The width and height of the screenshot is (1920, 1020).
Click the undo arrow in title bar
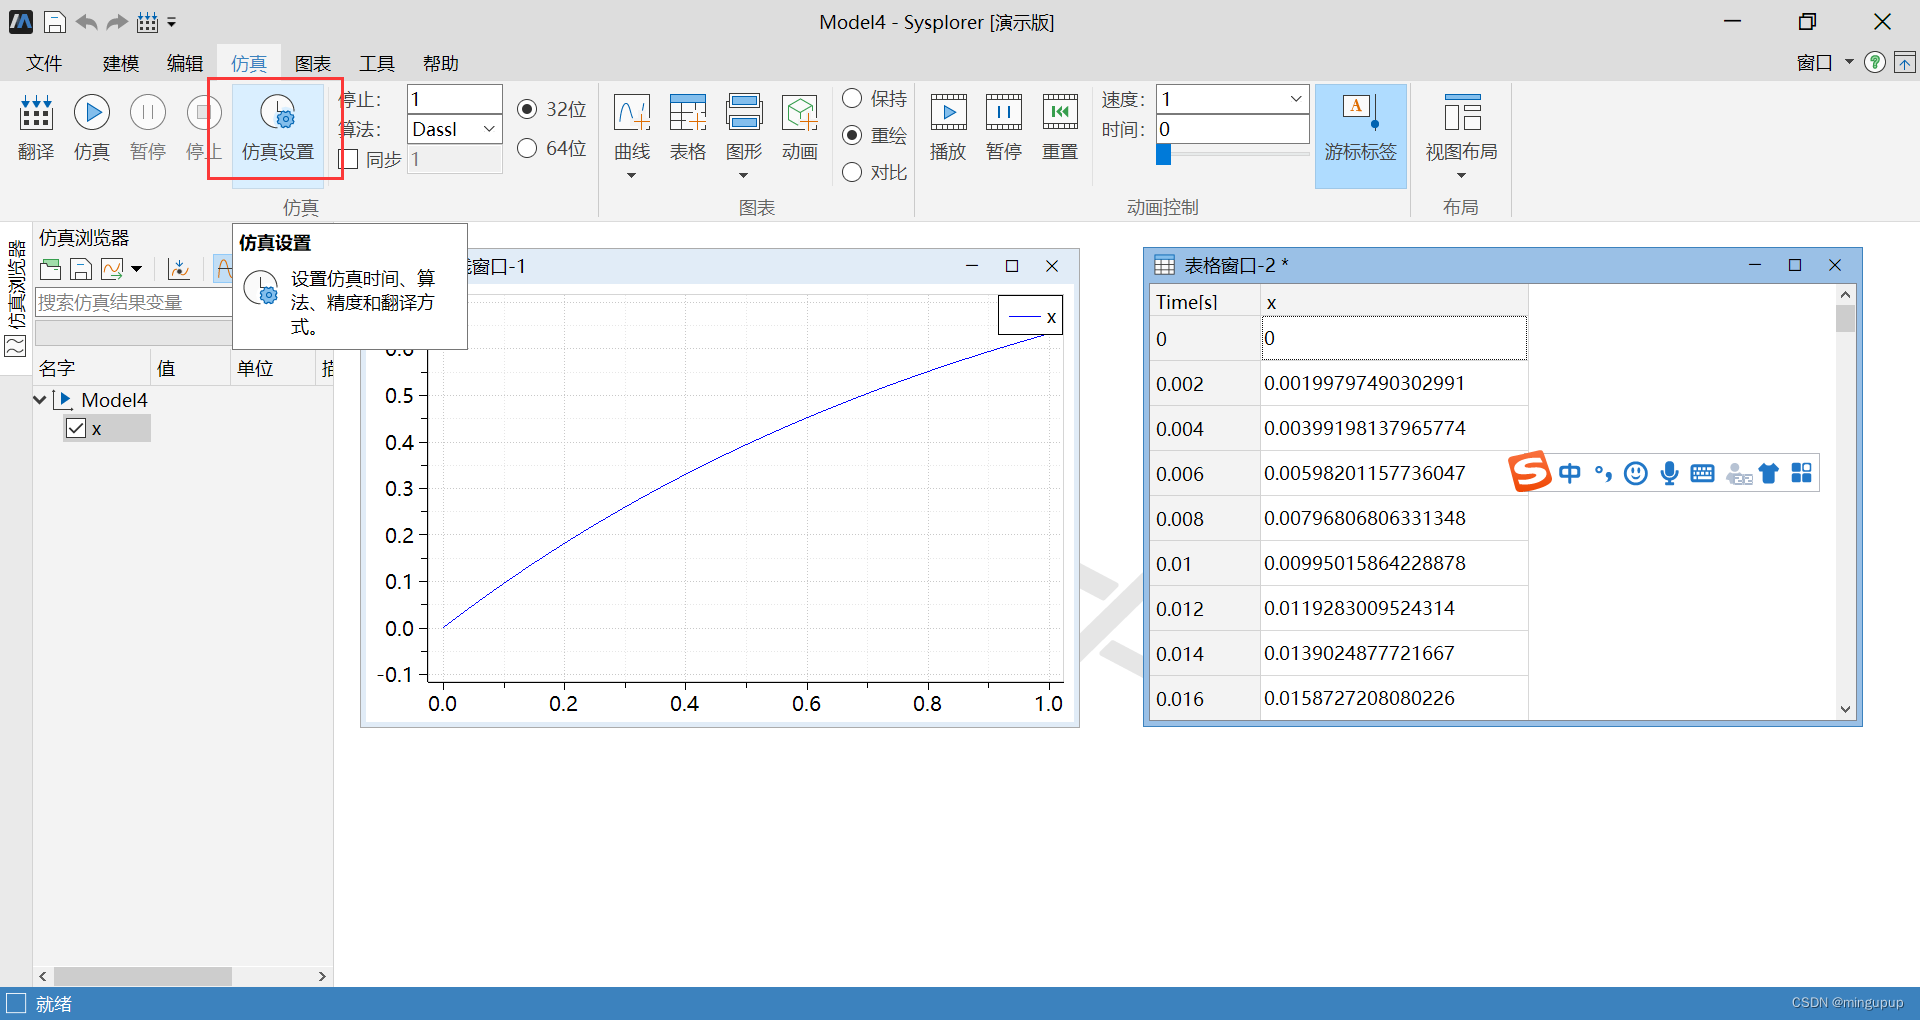tap(86, 22)
